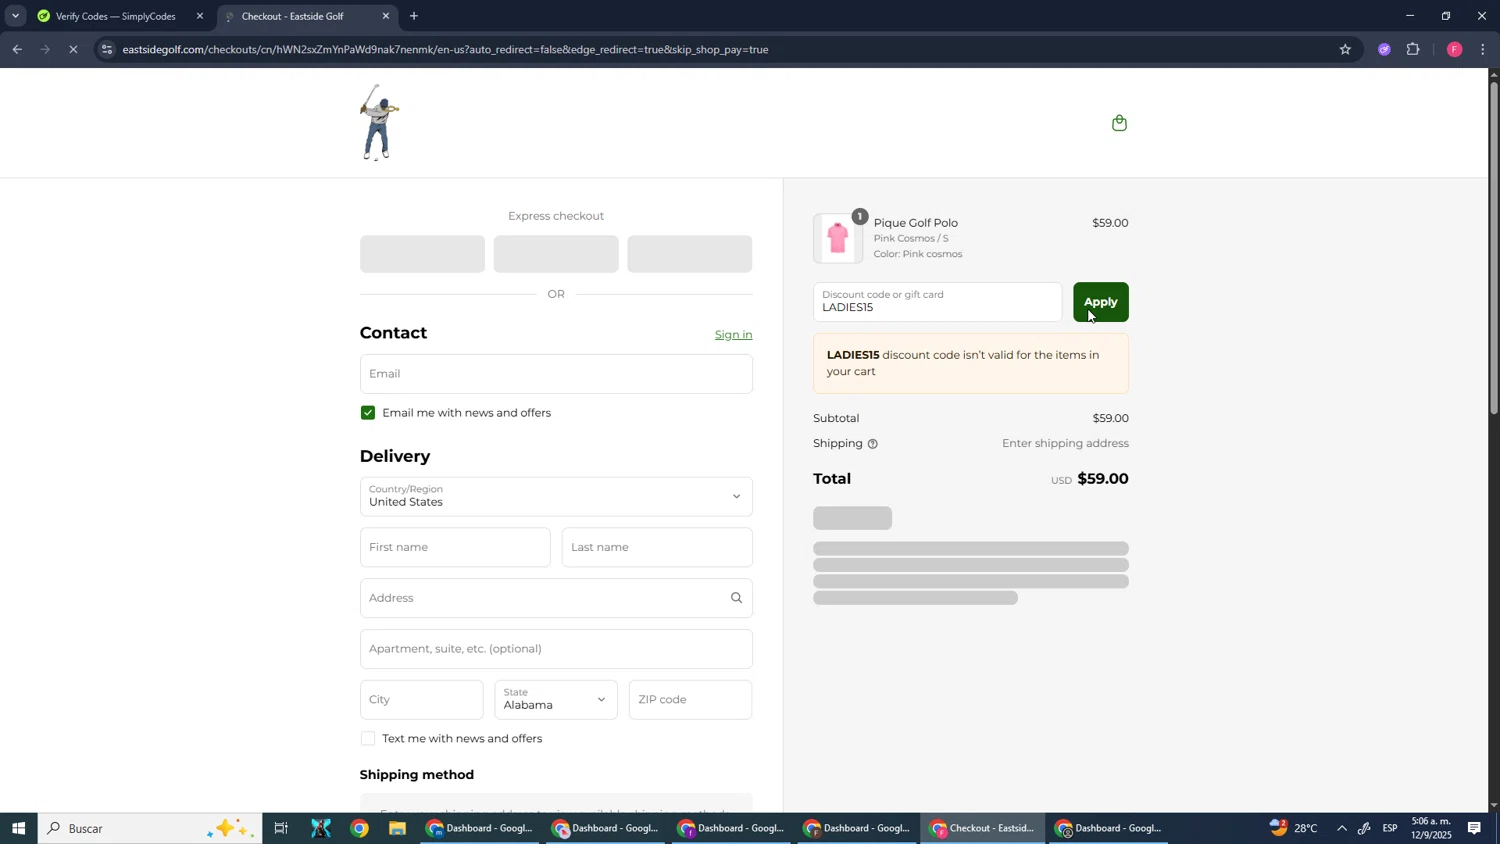Open the Chrome three-dot menu

tap(1483, 49)
